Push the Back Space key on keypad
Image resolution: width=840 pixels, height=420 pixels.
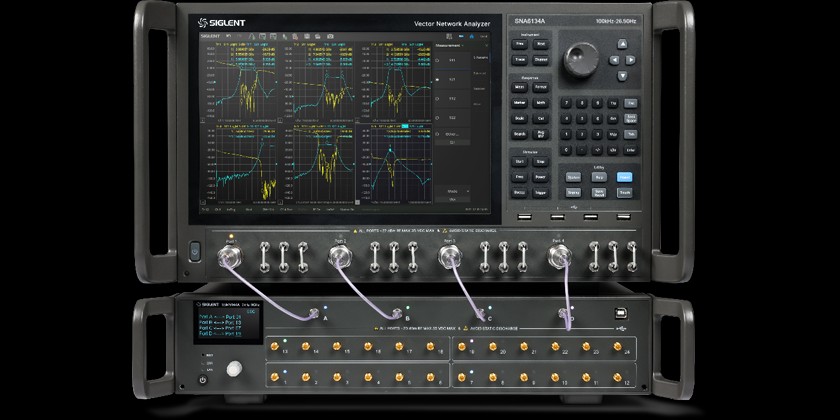pos(631,118)
